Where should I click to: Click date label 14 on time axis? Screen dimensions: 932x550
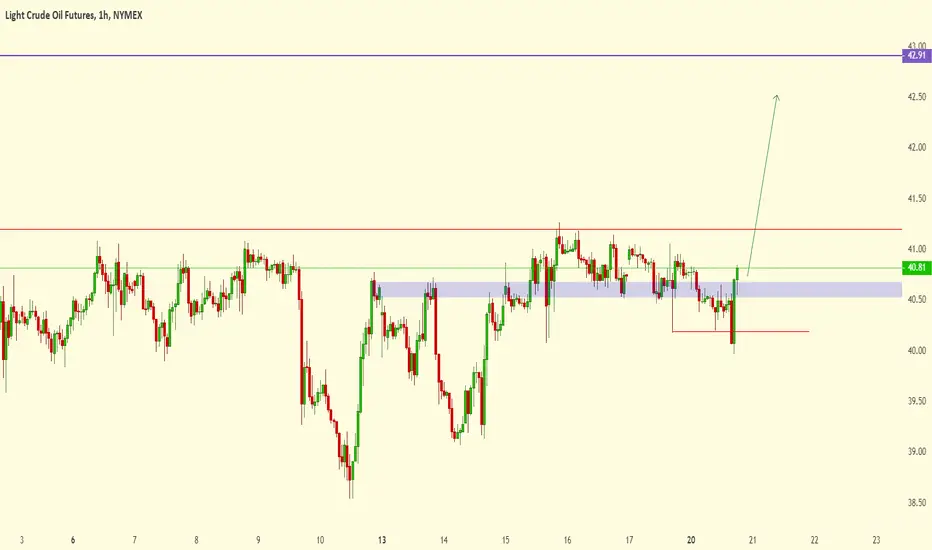point(444,540)
